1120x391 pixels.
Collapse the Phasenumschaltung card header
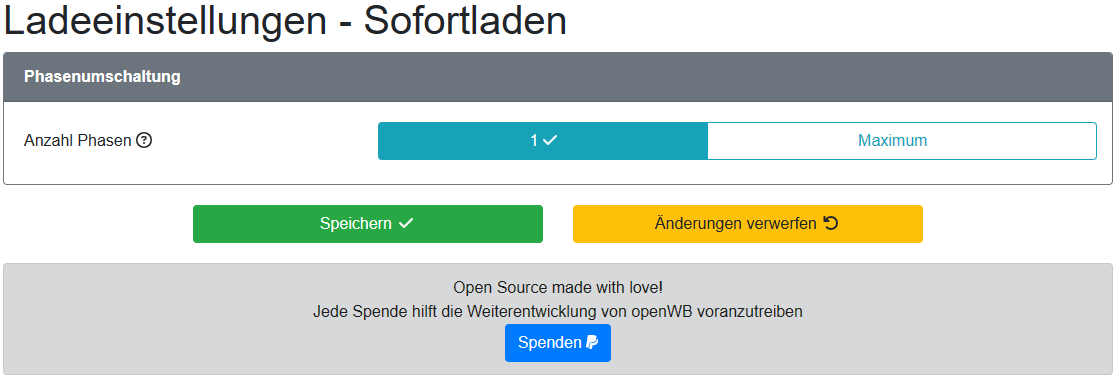558,77
